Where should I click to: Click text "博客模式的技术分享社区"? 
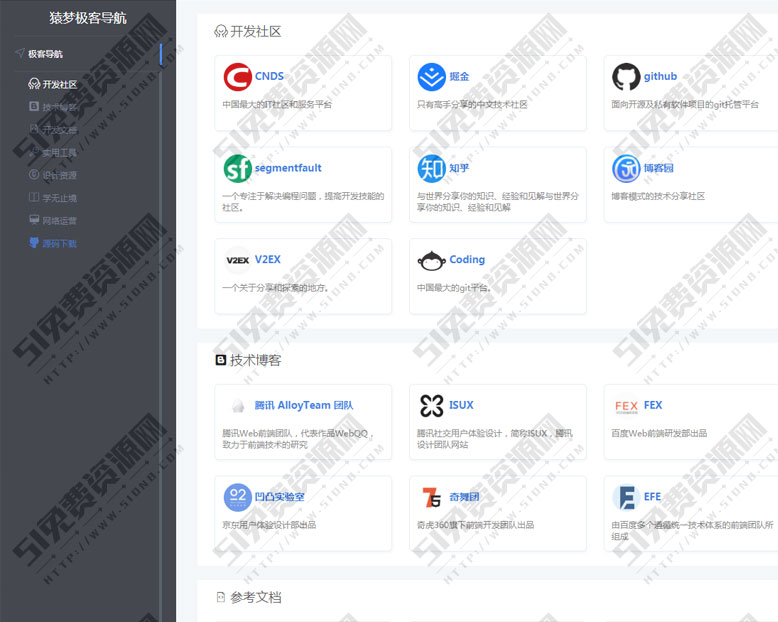pyautogui.click(x=658, y=196)
